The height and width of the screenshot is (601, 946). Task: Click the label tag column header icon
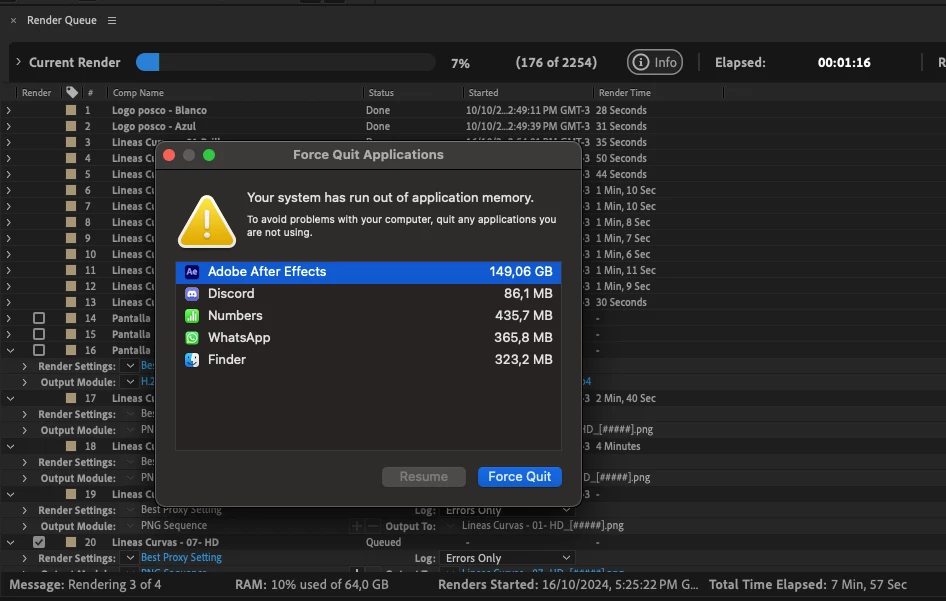click(x=72, y=92)
